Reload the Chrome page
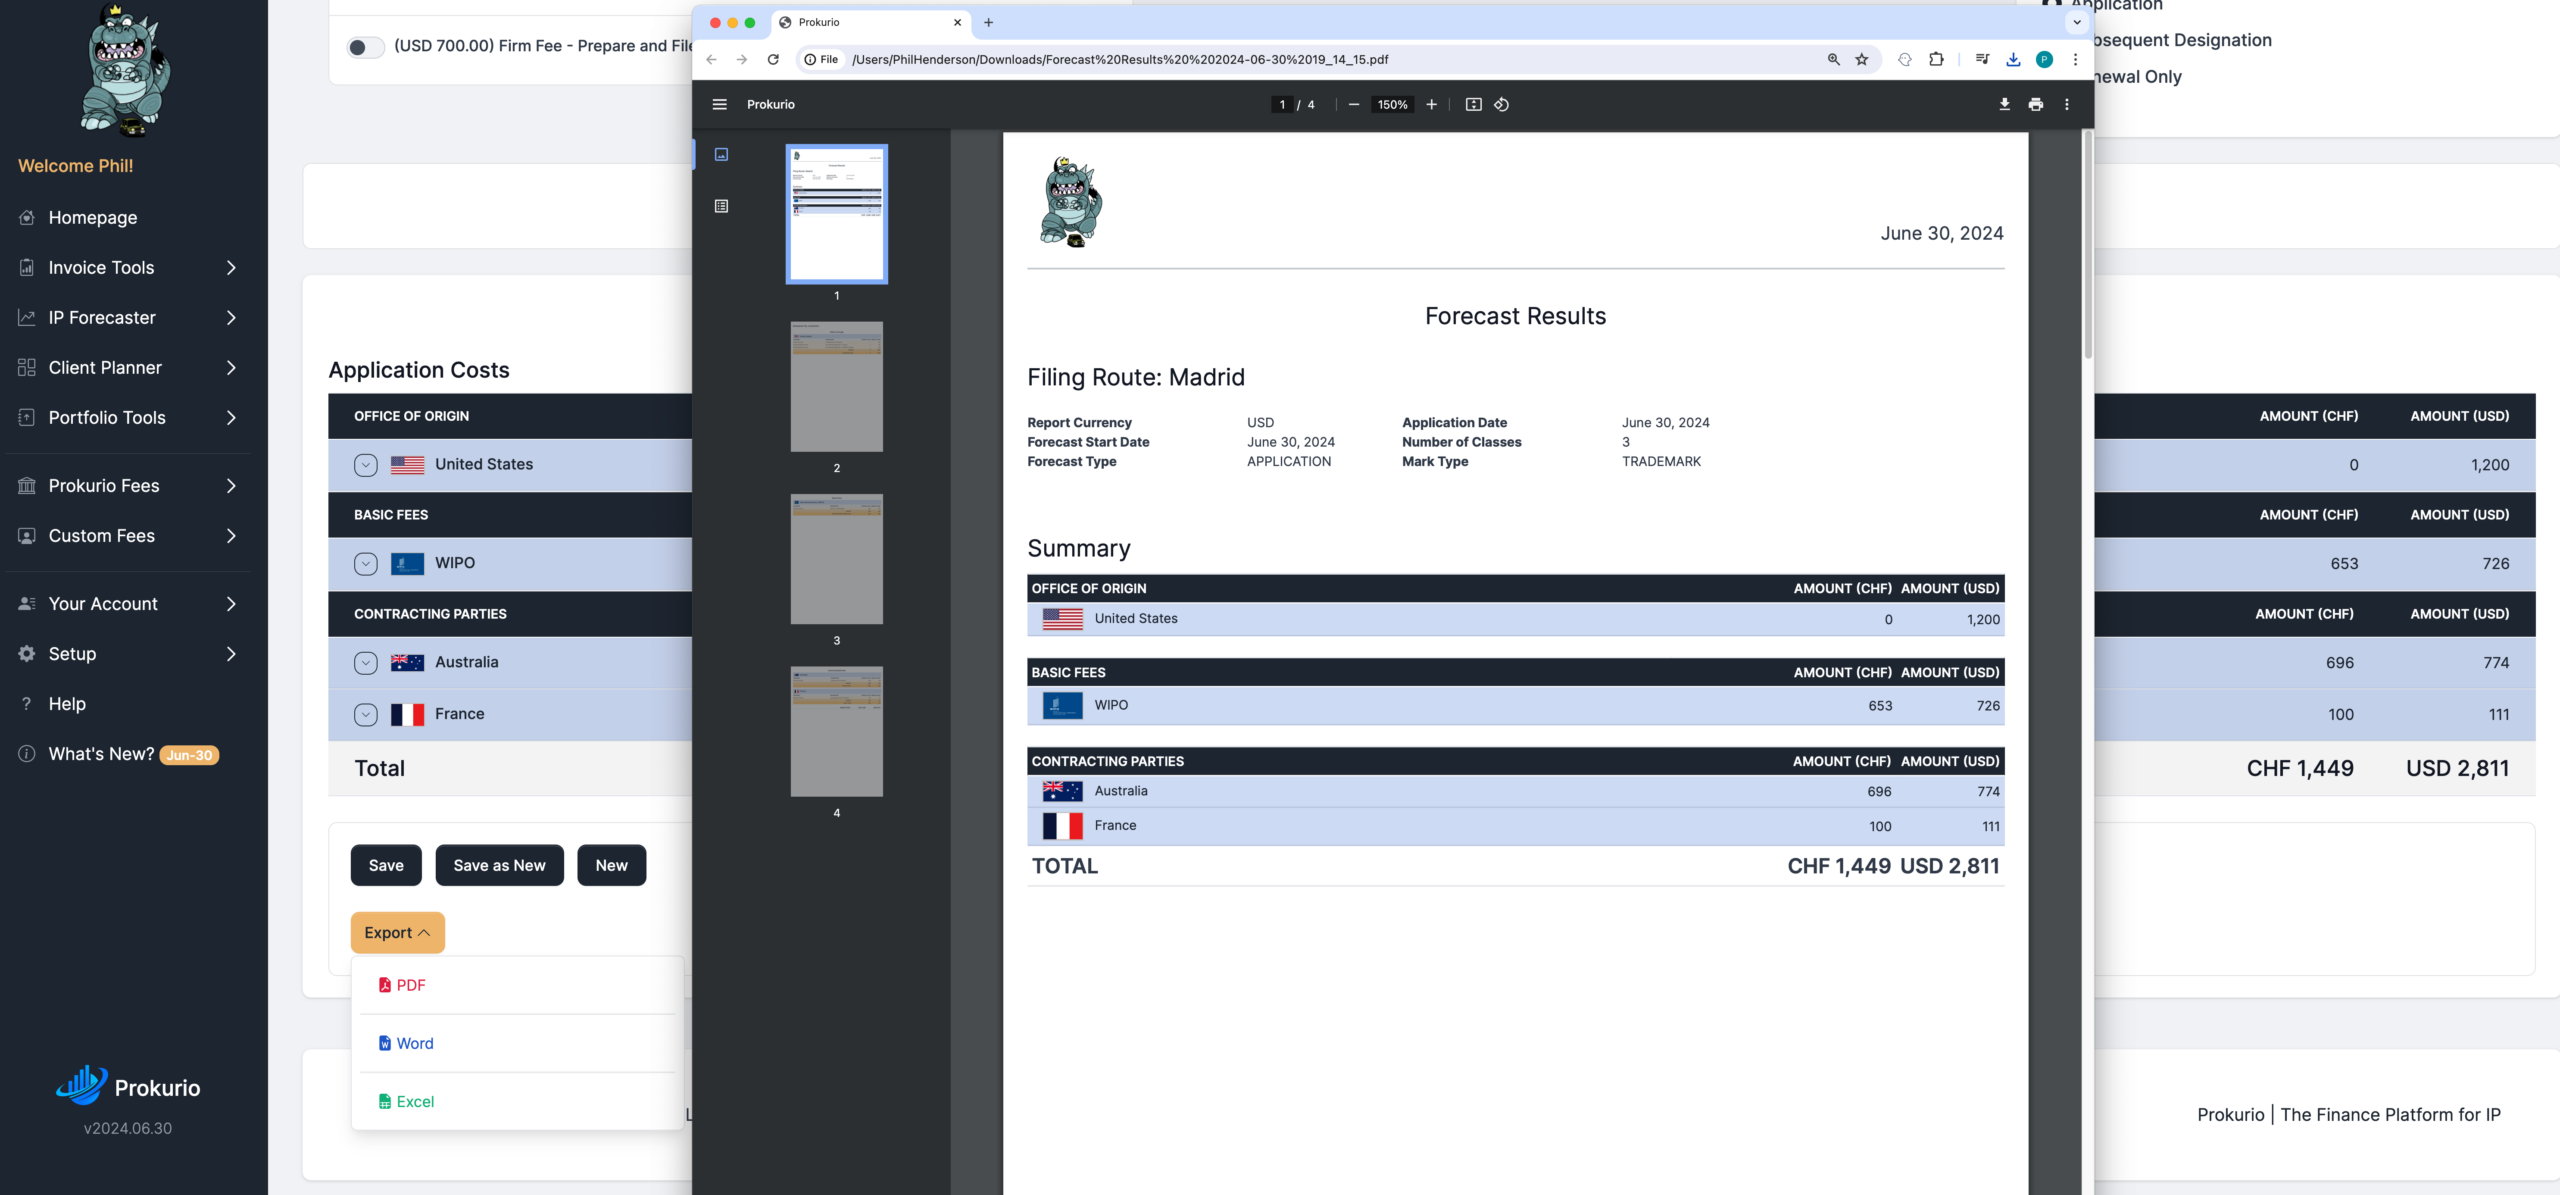2560x1195 pixels. 773,59
